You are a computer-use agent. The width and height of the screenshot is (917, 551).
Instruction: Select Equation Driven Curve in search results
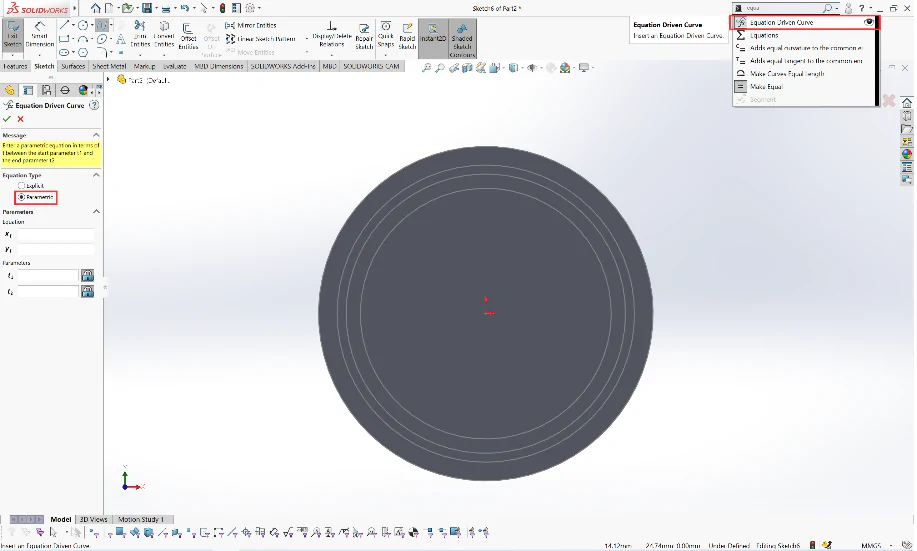coord(804,22)
